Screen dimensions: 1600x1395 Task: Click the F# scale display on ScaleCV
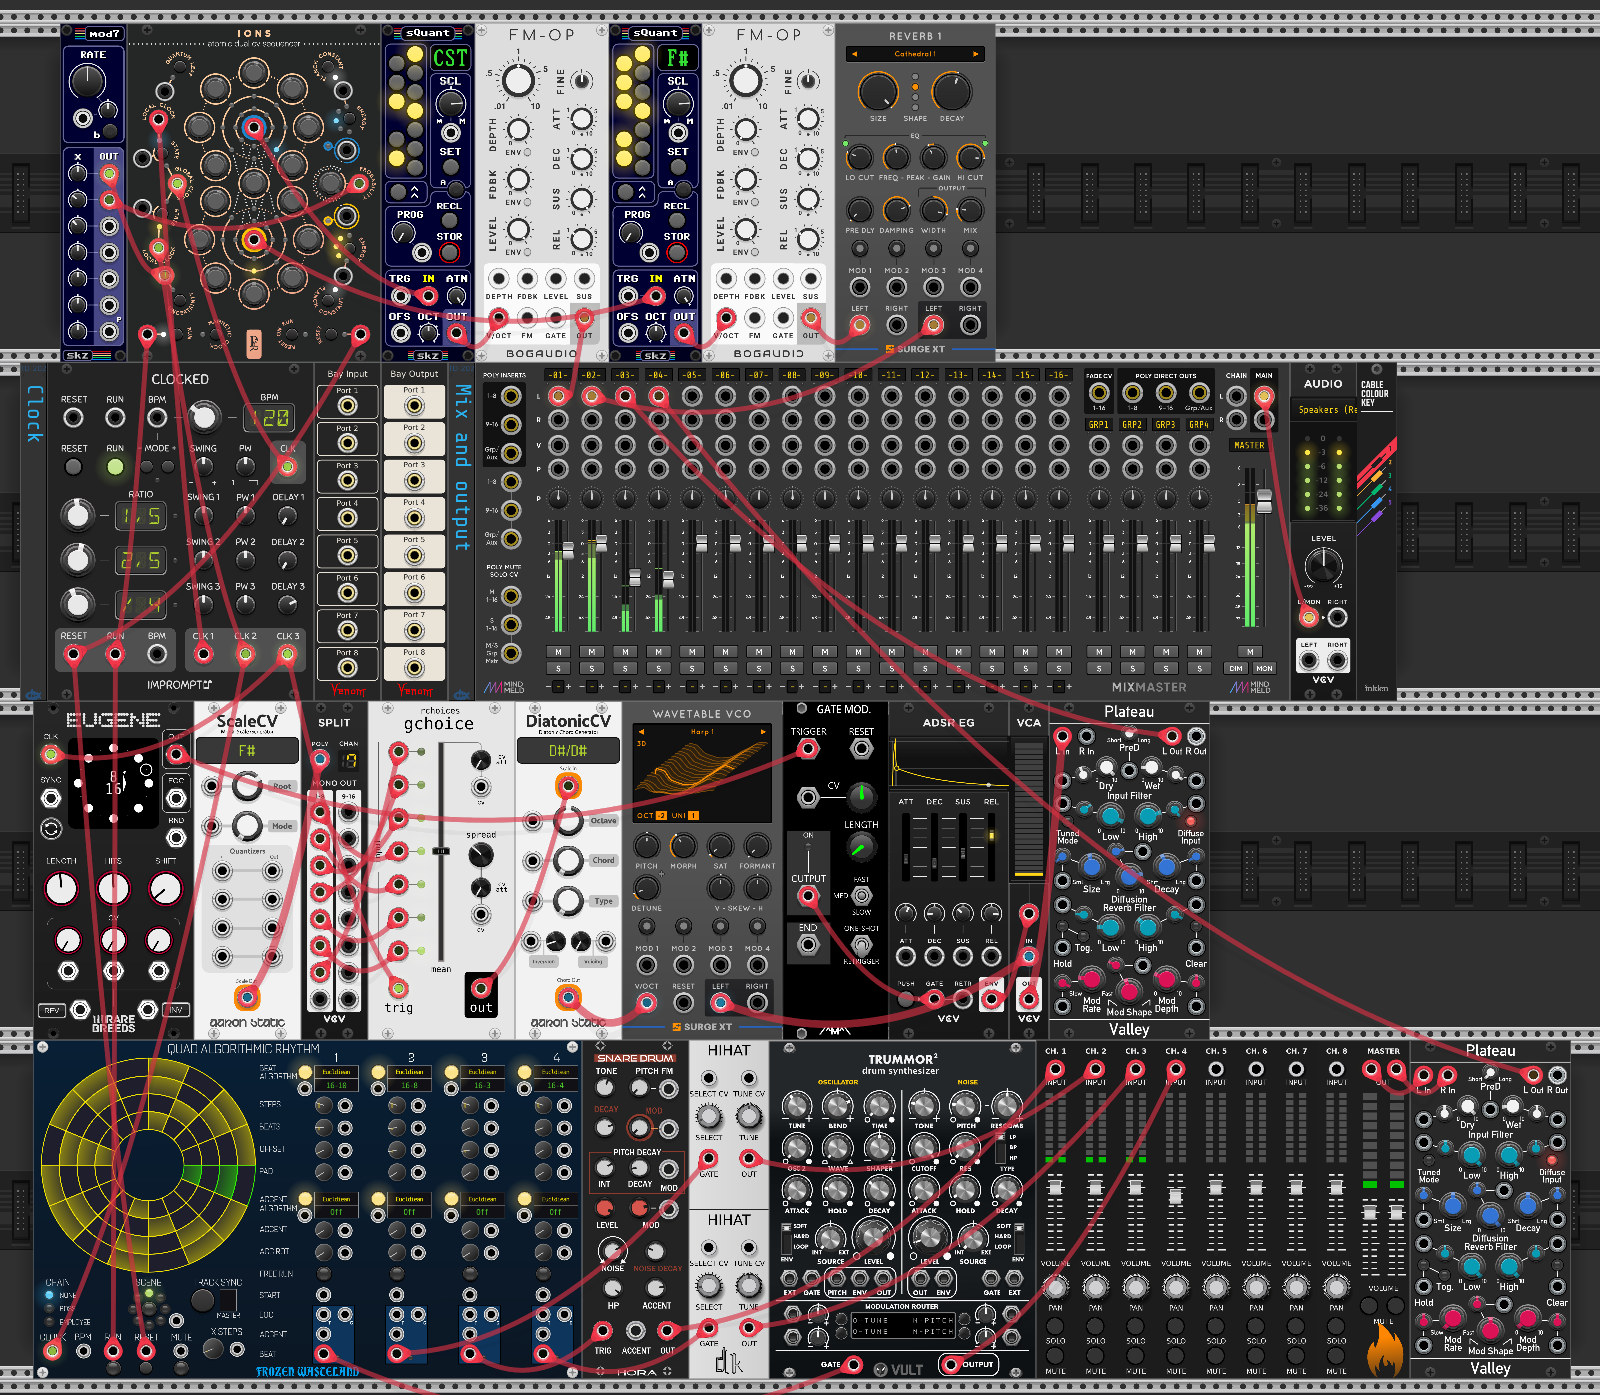click(x=247, y=750)
